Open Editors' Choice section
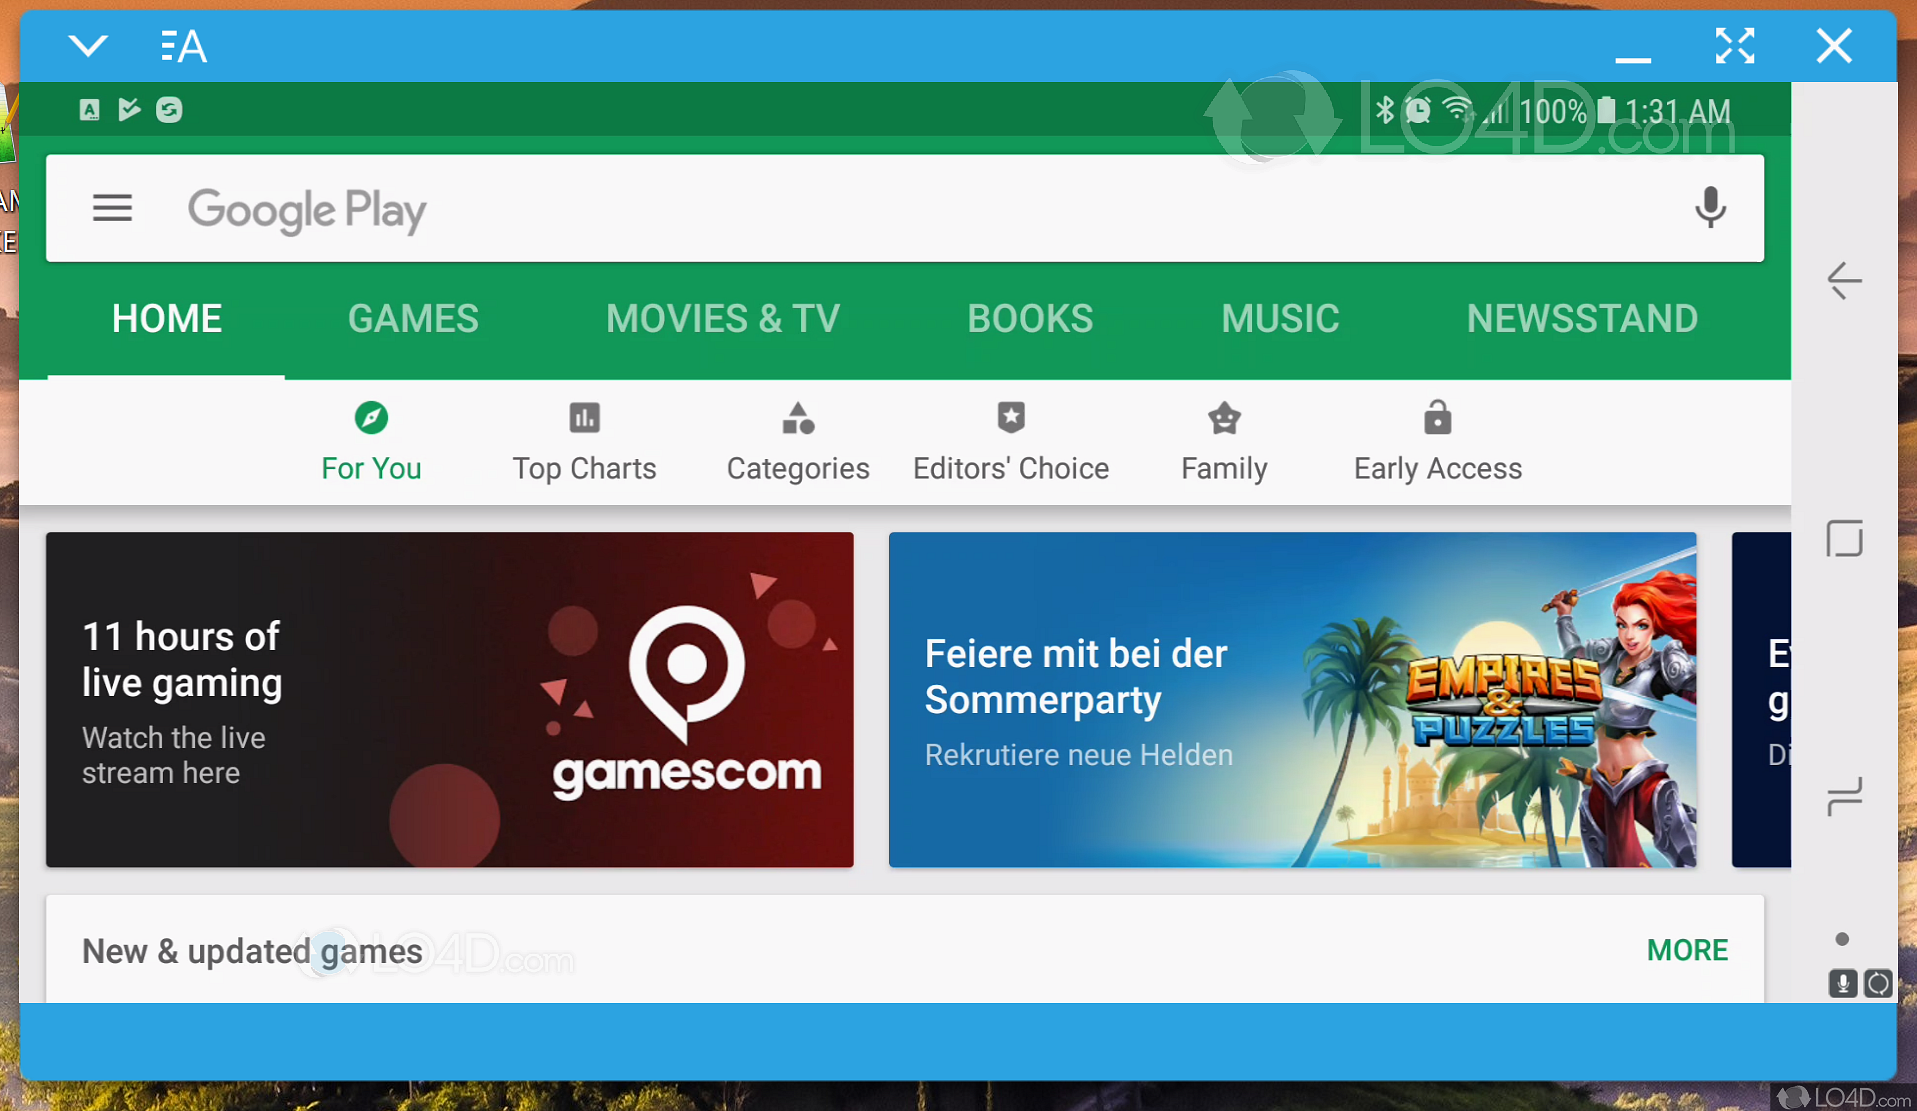The width and height of the screenshot is (1917, 1111). [x=1011, y=441]
